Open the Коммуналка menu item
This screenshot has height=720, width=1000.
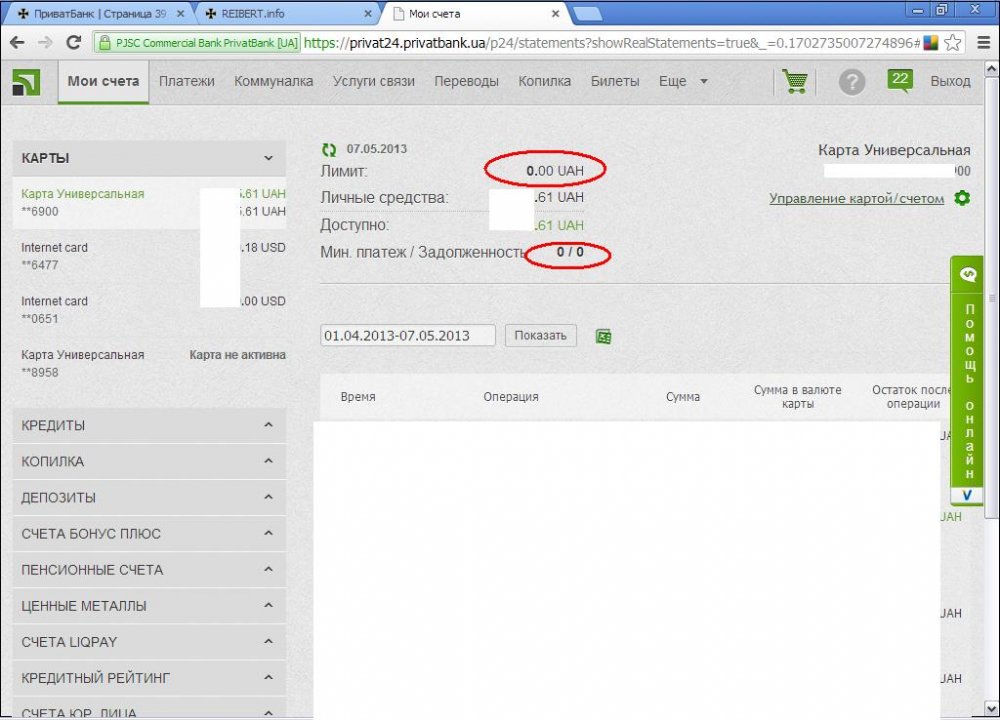pyautogui.click(x=274, y=82)
